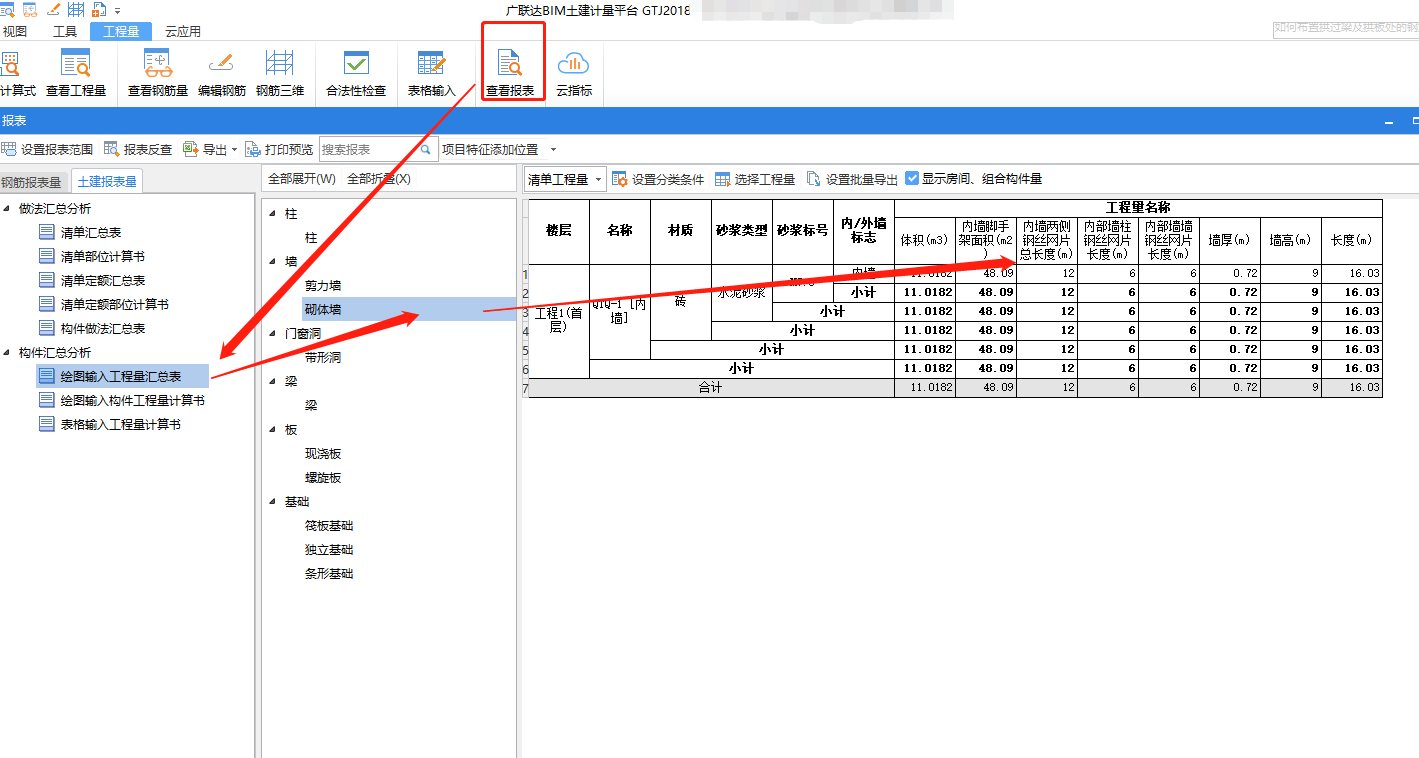Select 螺旋板 component
This screenshot has width=1419, height=758.
pos(323,477)
